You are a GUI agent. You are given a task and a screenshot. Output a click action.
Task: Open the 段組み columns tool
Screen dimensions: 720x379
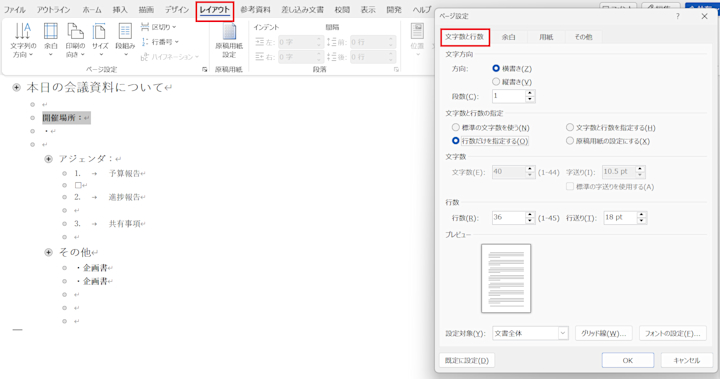coord(125,40)
